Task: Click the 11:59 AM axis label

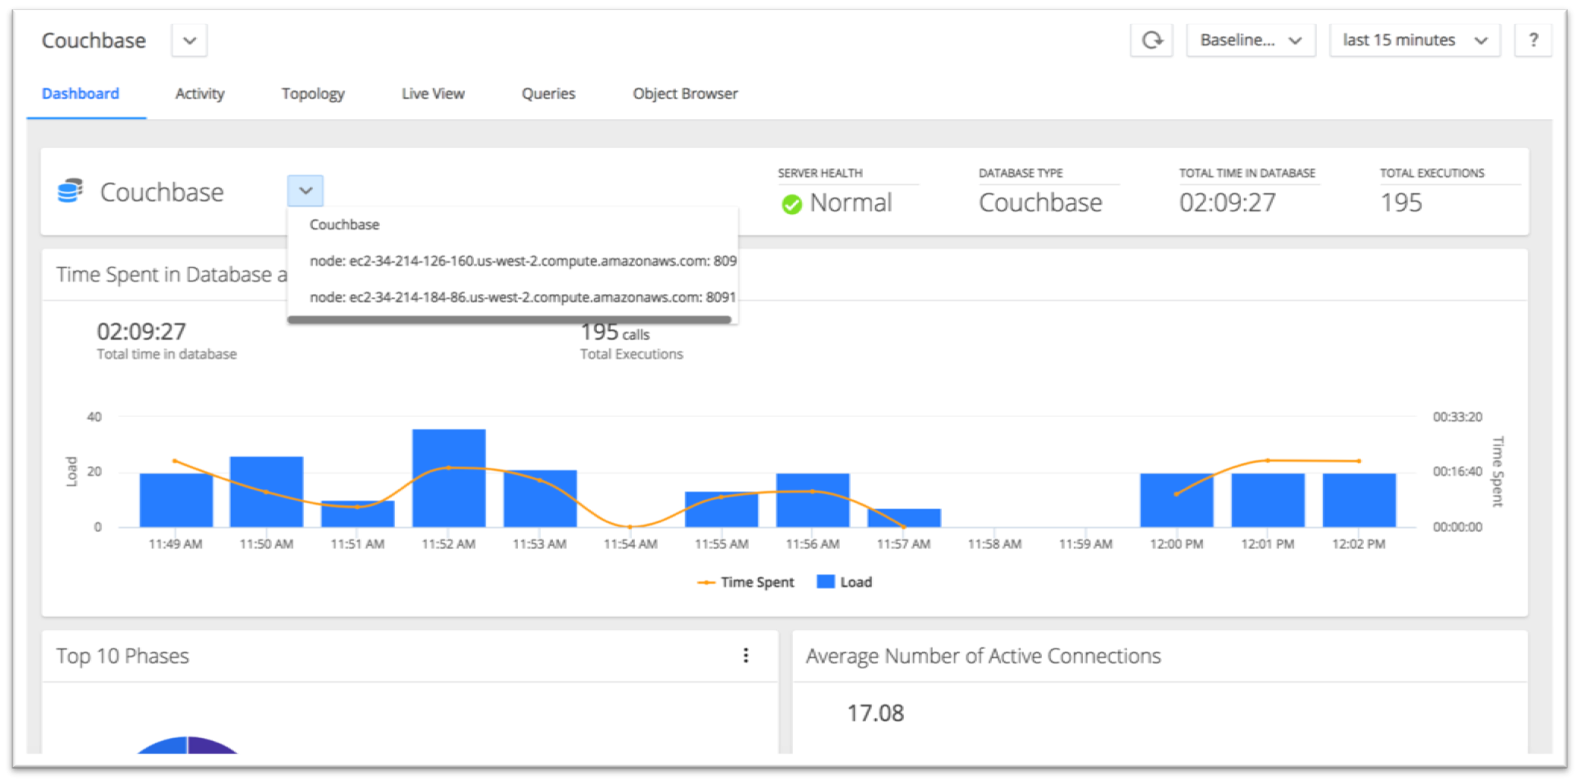Action: click(1086, 544)
